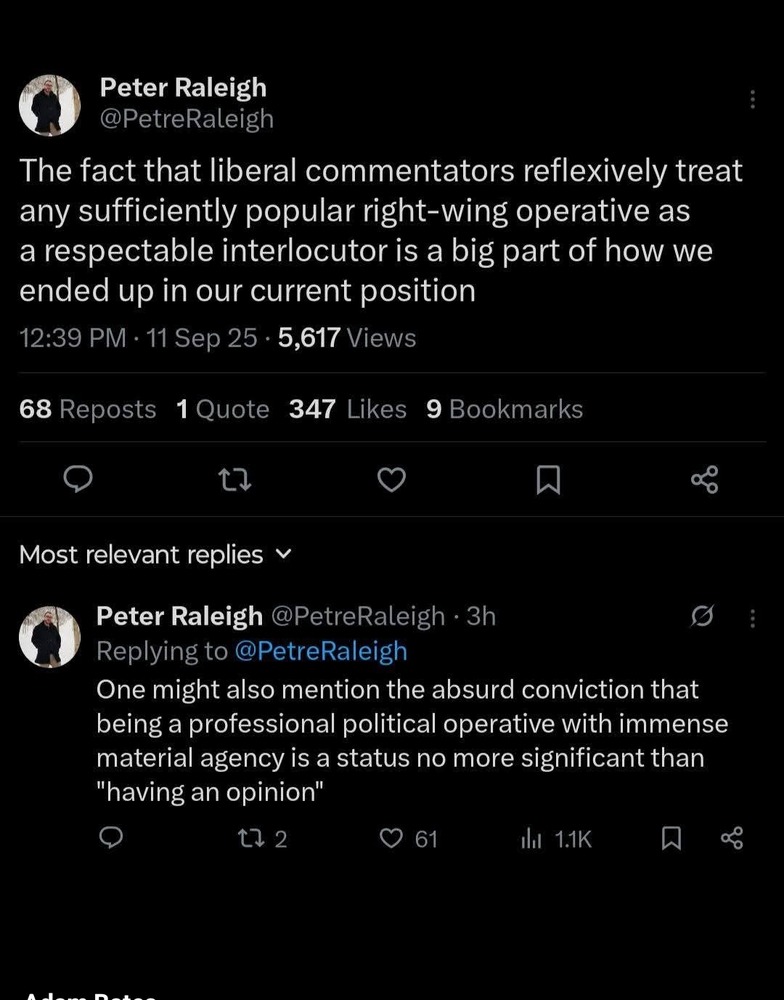Repost the main tweet
784x1000 pixels.
tap(233, 481)
